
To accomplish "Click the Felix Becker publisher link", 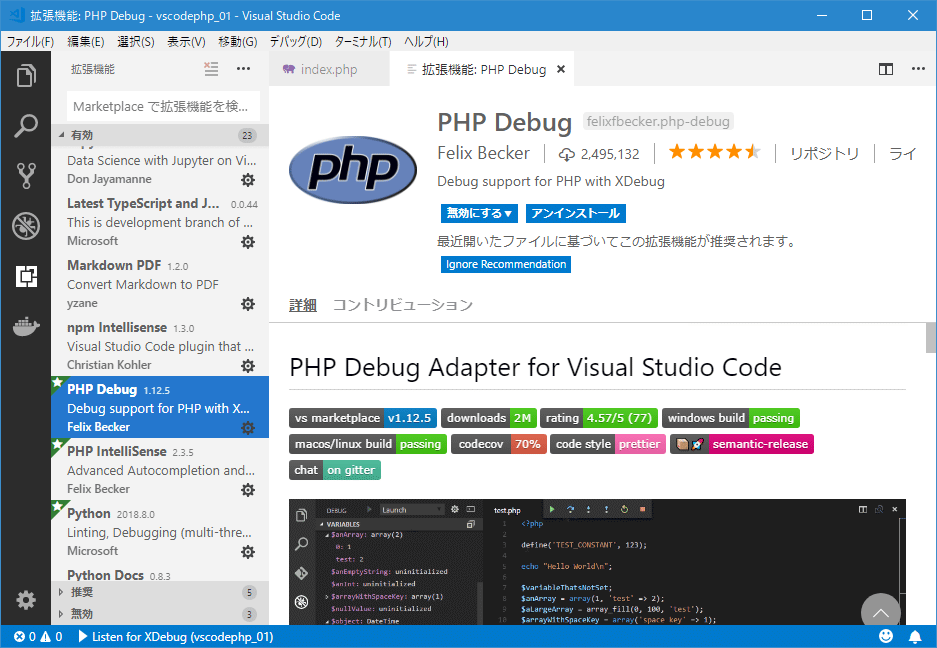I will 483,153.
